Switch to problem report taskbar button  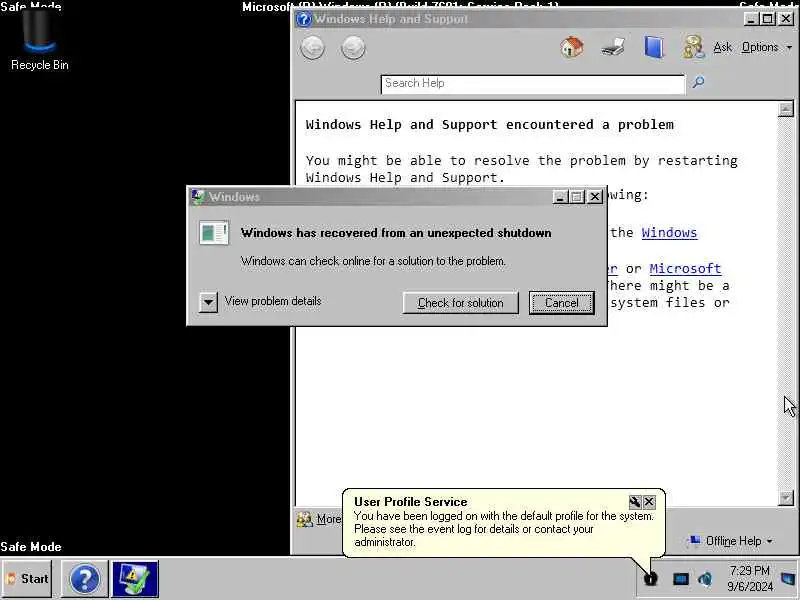[x=135, y=579]
